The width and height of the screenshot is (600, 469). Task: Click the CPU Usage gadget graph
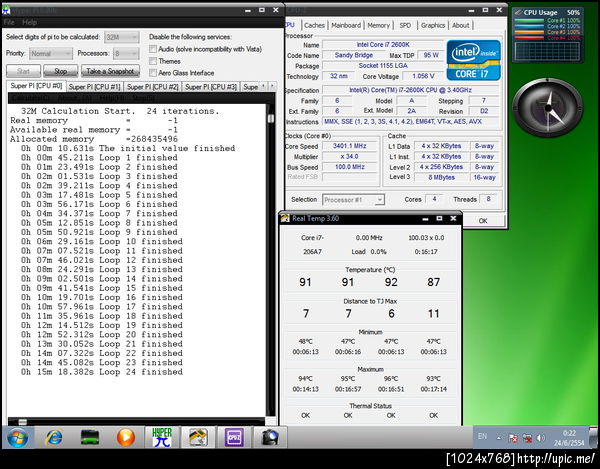[547, 51]
